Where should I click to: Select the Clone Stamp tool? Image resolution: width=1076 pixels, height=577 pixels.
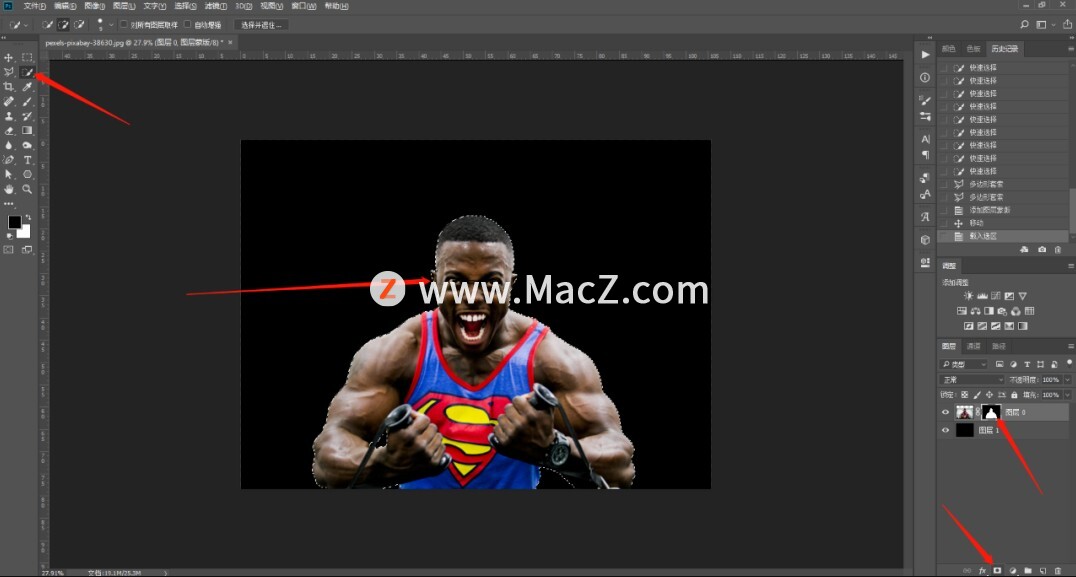[x=9, y=117]
